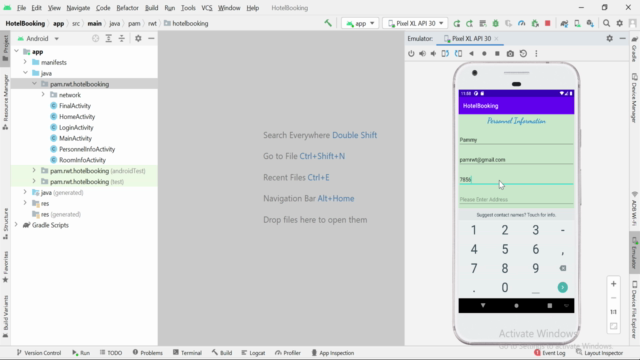
Task: Click the Debug app bug icon
Action: pos(496,24)
